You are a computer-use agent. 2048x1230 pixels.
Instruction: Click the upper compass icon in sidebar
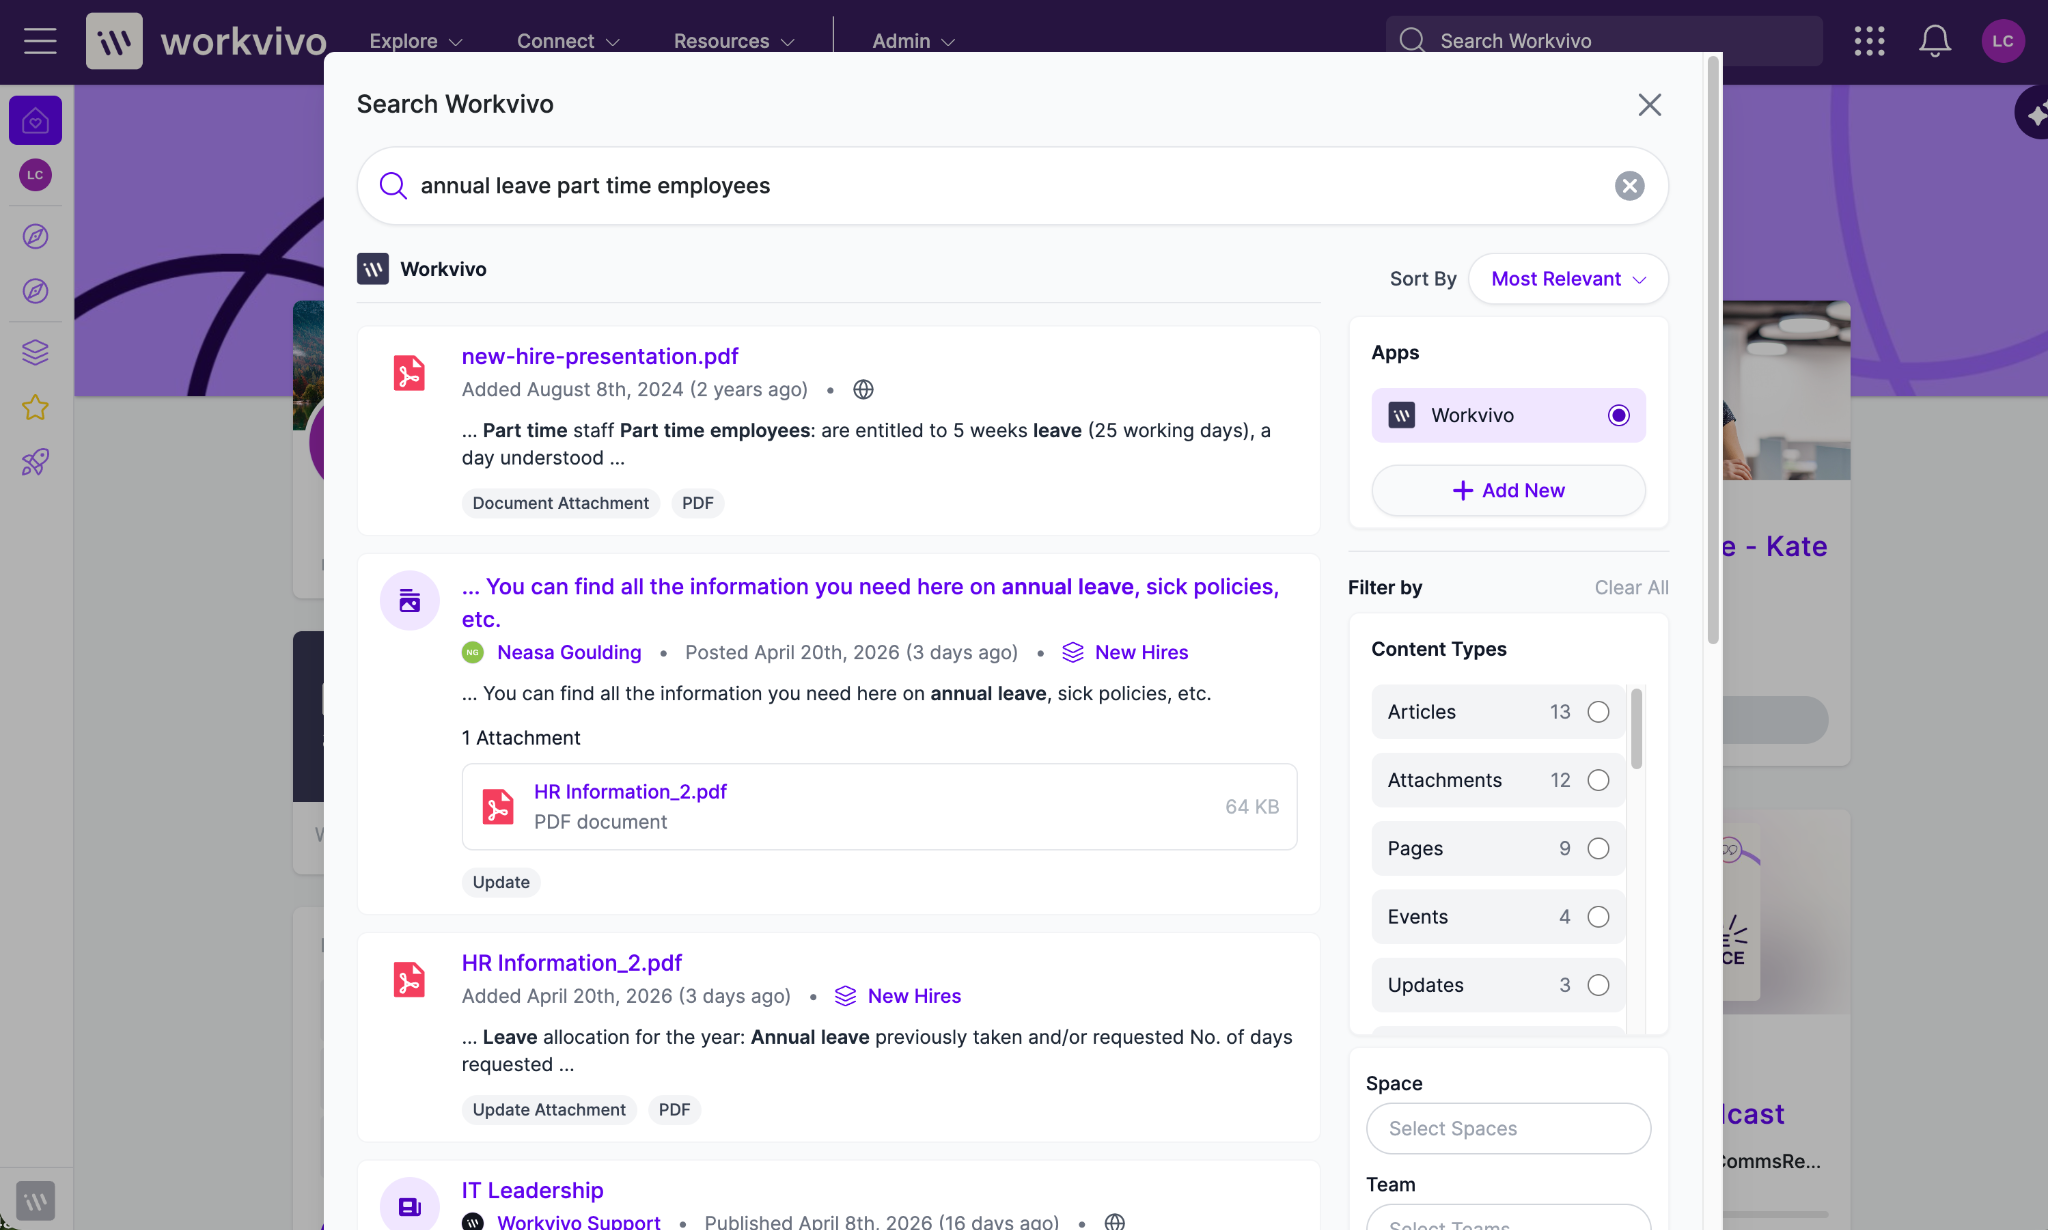click(x=36, y=236)
